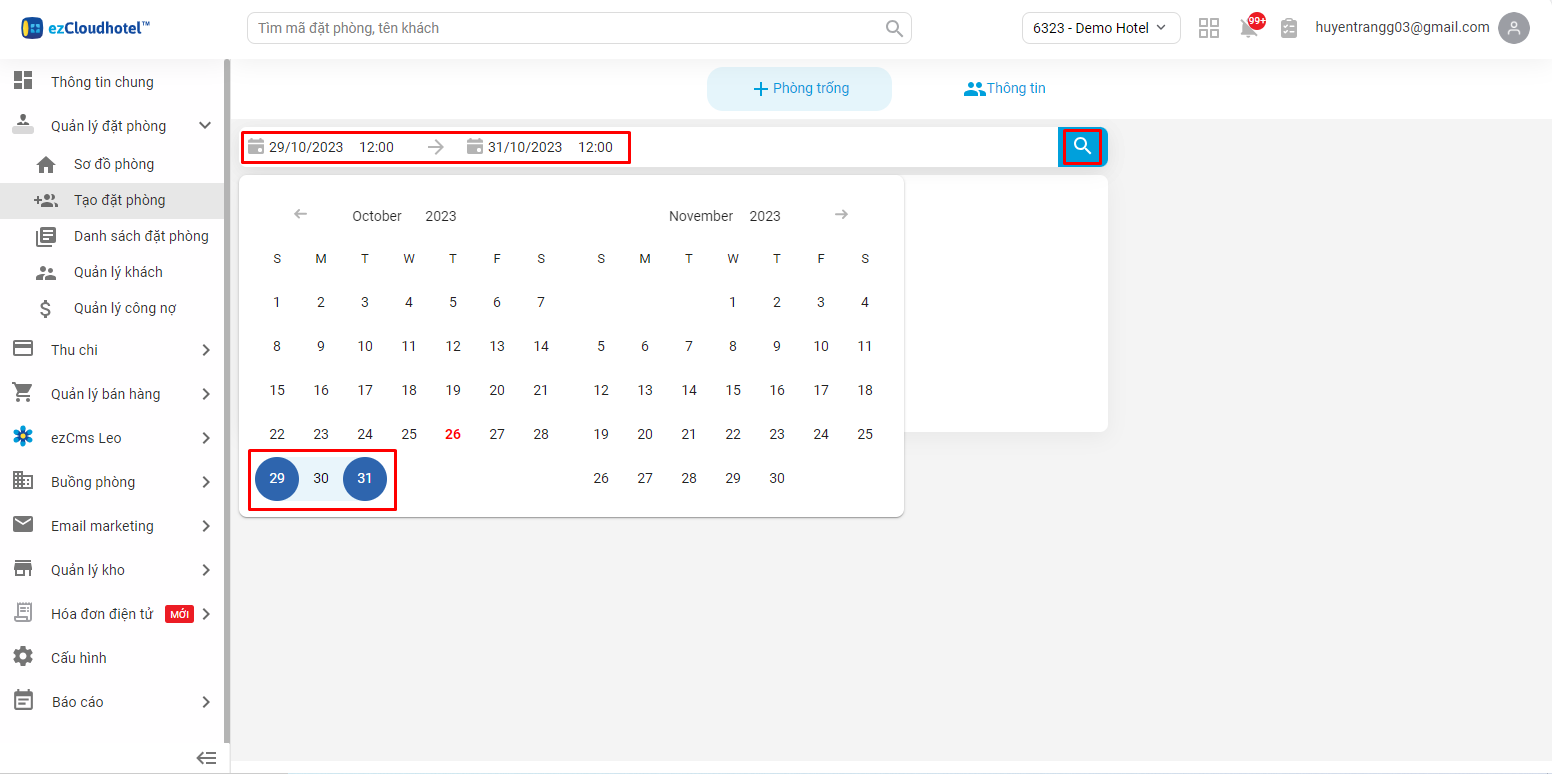Go to next month in calendar
Image resolution: width=1552 pixels, height=774 pixels.
842,215
